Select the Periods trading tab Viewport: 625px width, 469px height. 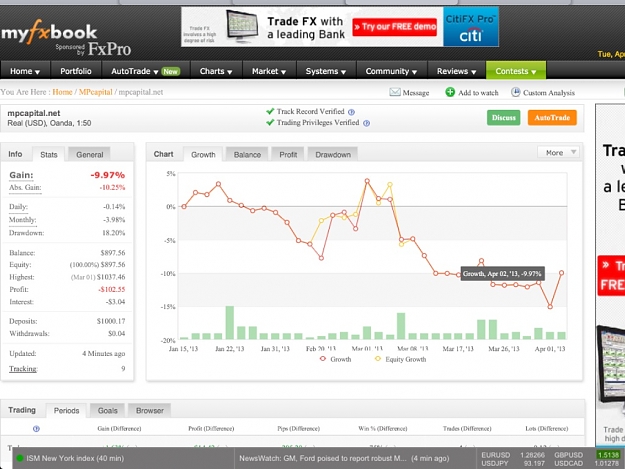pos(66,410)
